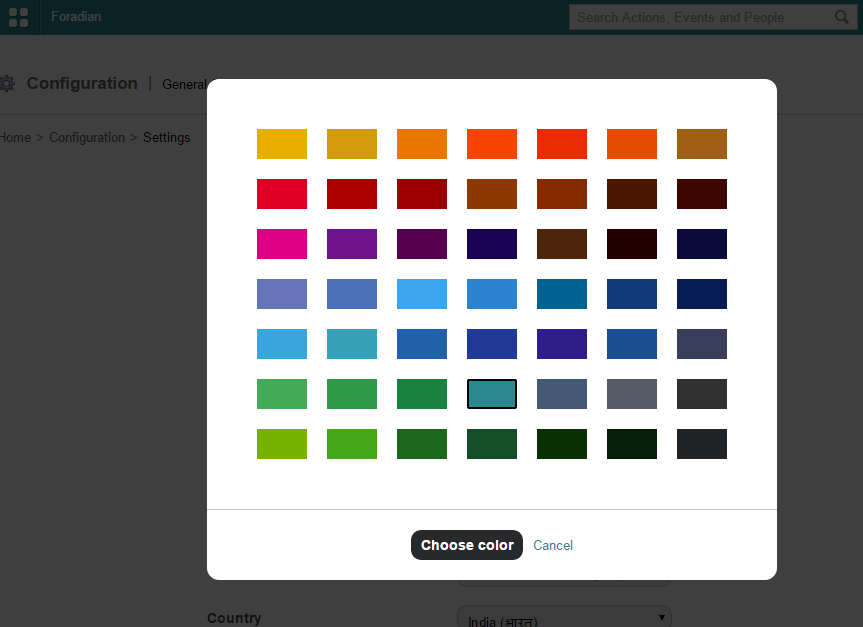Click the app grid icon beside Foradian

[18, 17]
